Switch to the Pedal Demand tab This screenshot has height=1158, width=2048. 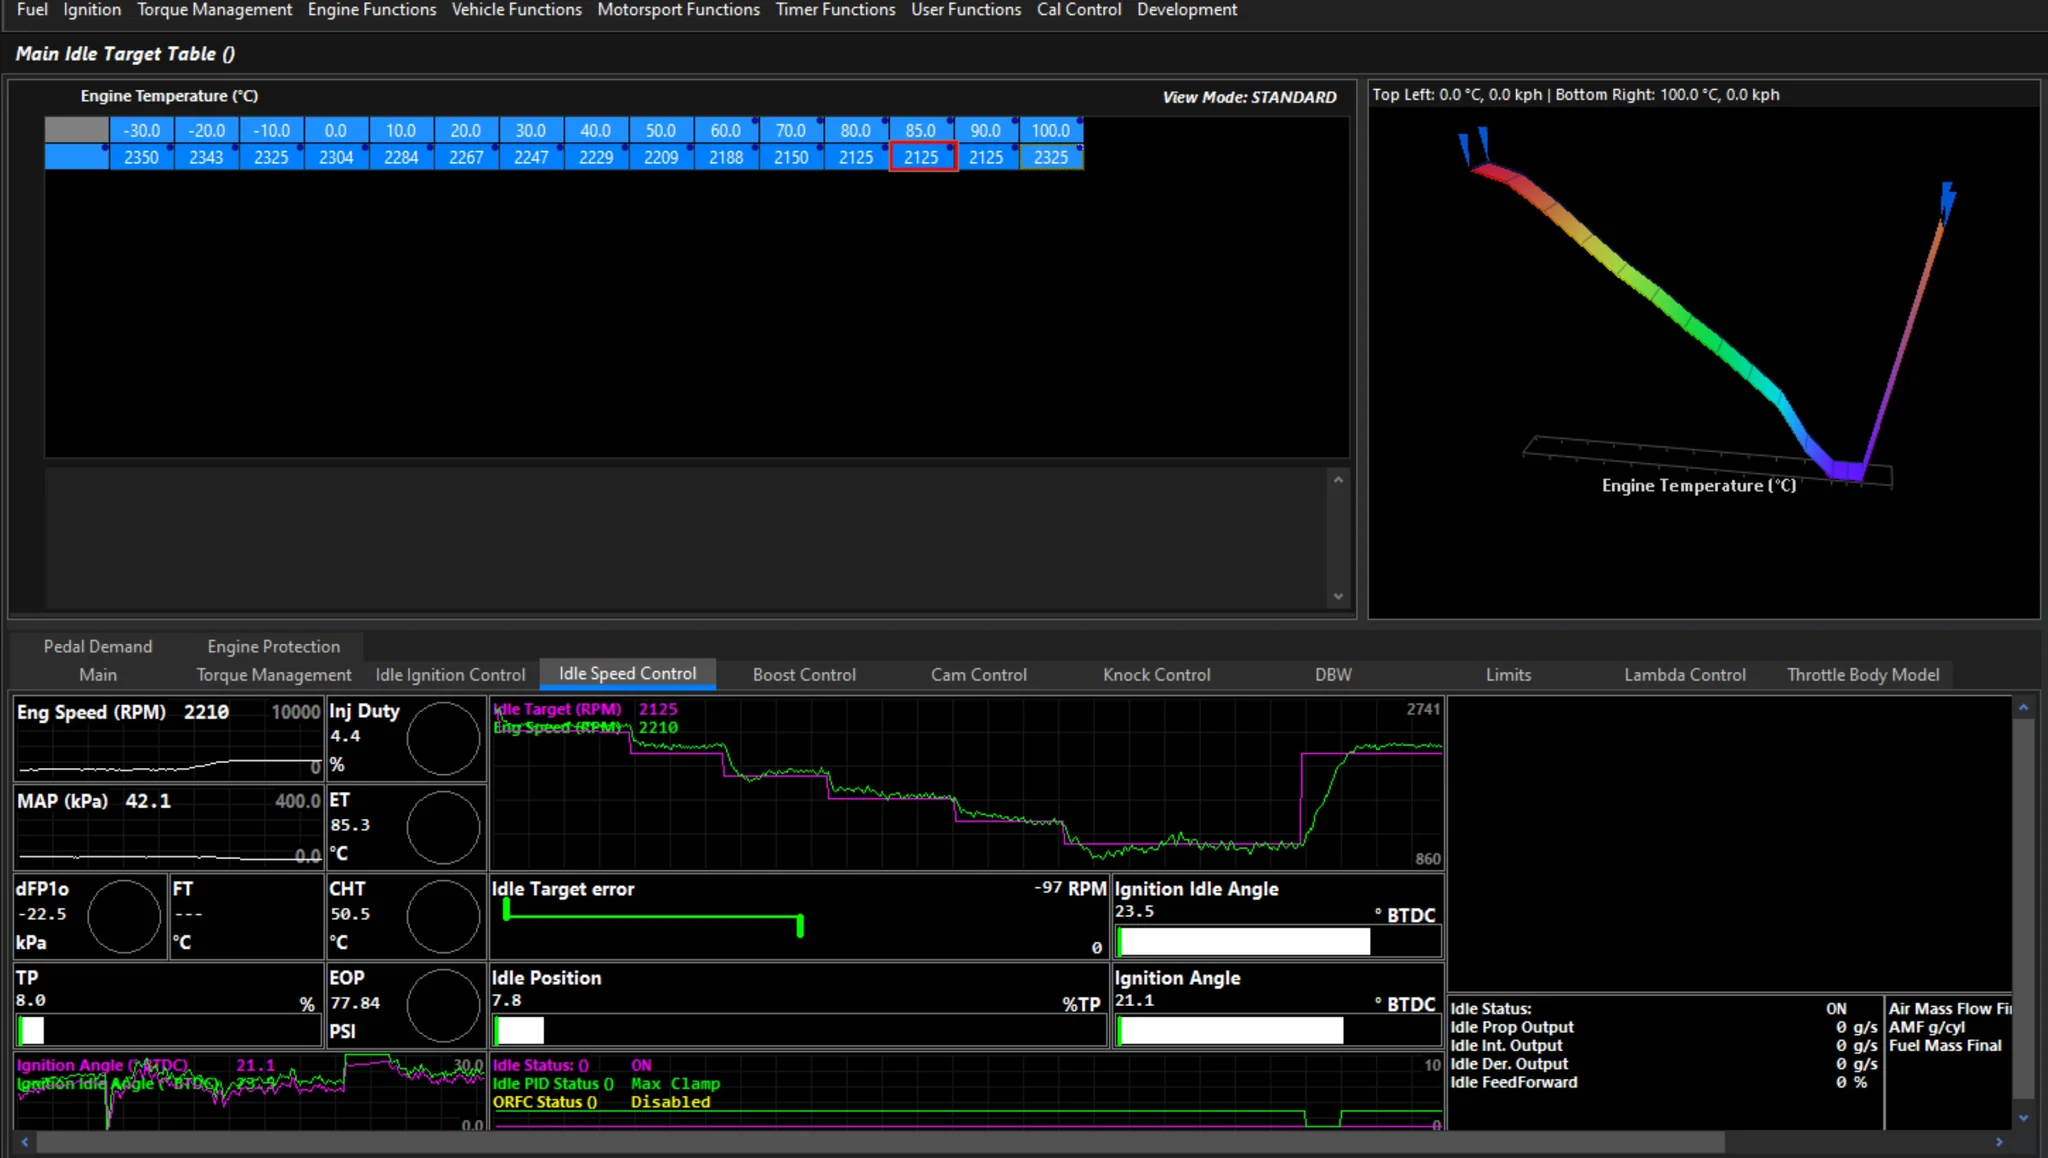click(x=98, y=646)
